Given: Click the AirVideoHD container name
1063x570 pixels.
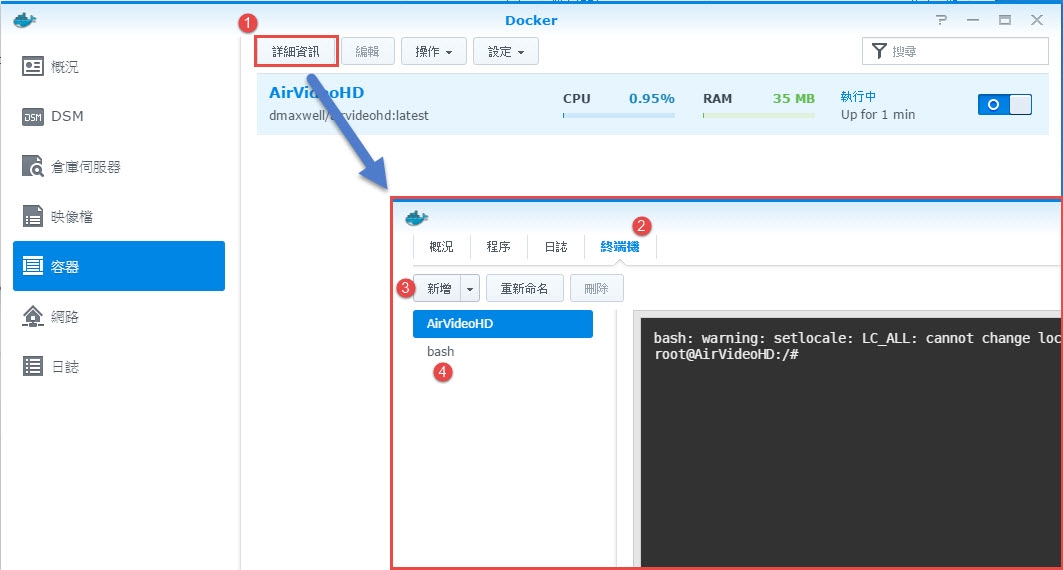Looking at the screenshot, I should tap(316, 93).
